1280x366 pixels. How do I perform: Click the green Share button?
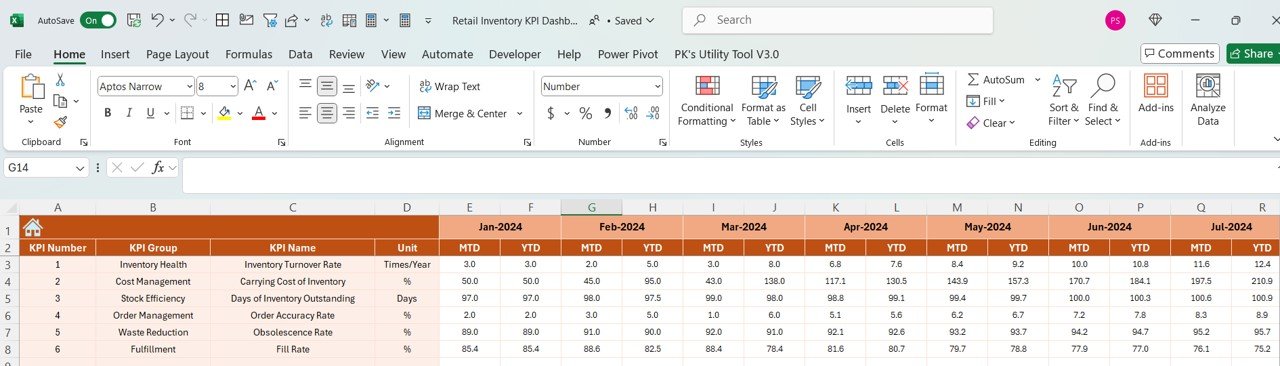click(1253, 53)
